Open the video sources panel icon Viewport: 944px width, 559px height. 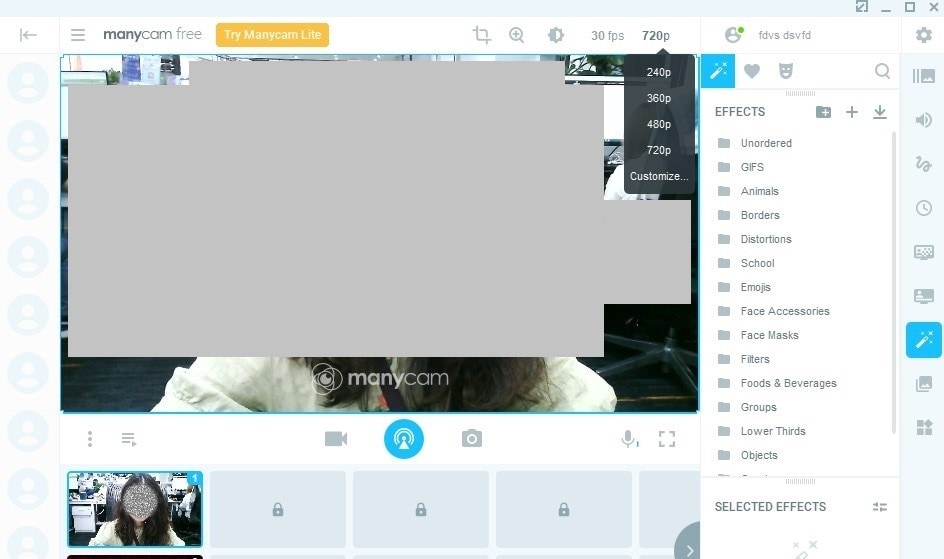(x=924, y=76)
